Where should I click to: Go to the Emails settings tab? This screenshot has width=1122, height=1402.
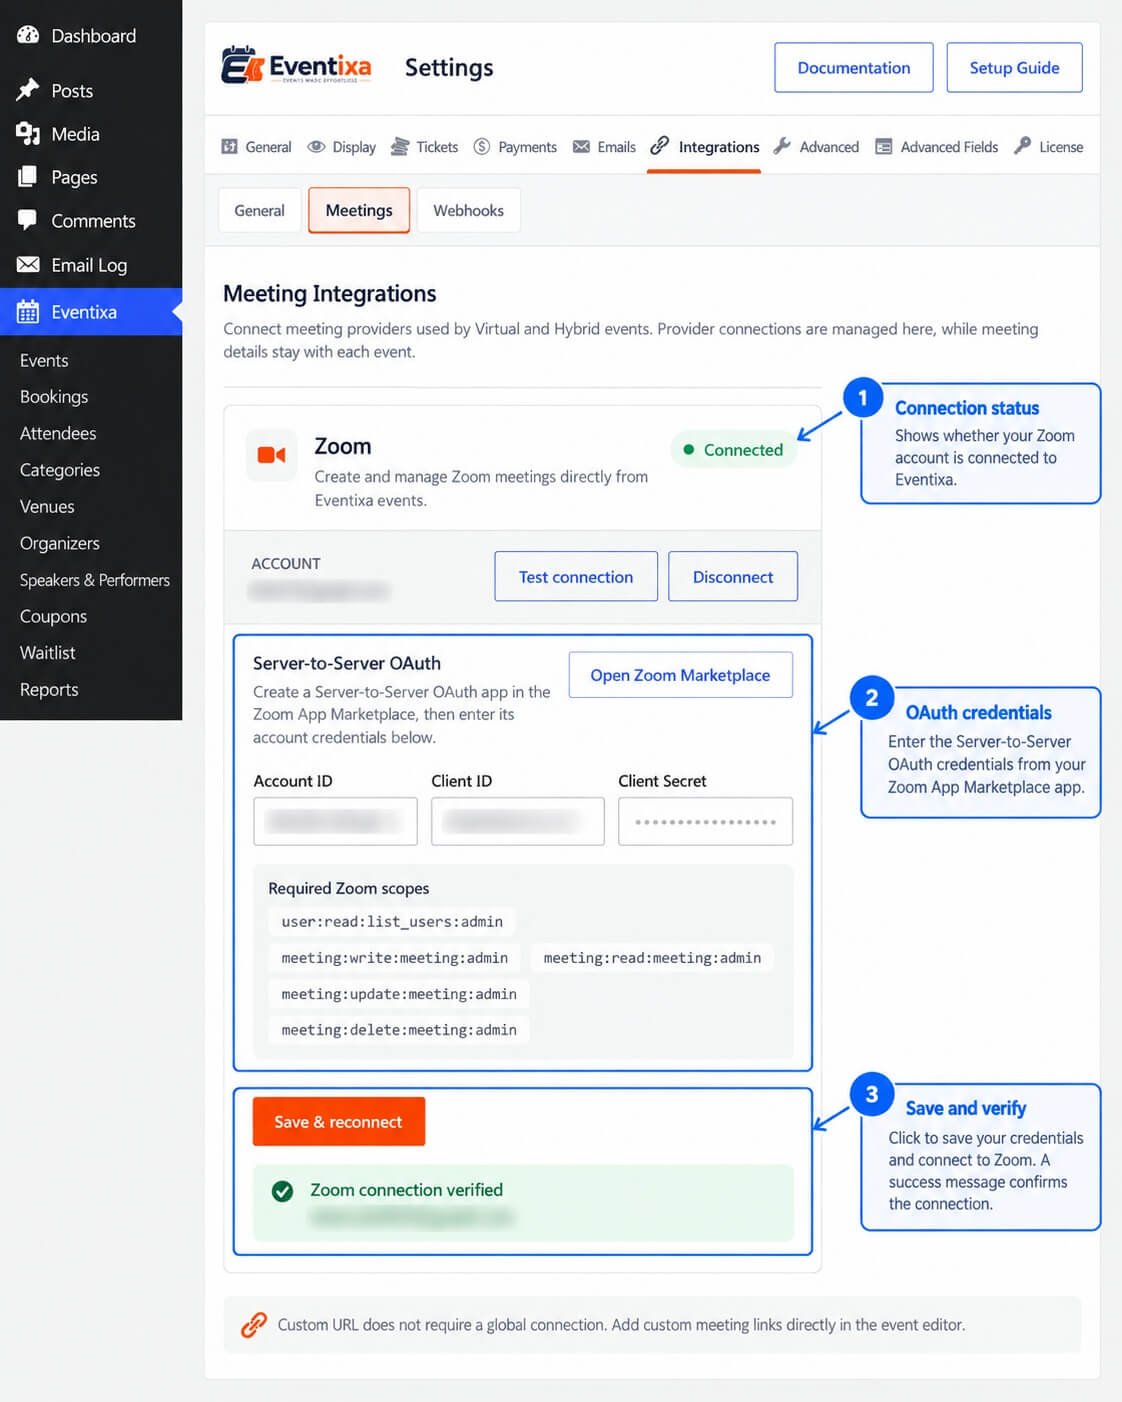(604, 147)
